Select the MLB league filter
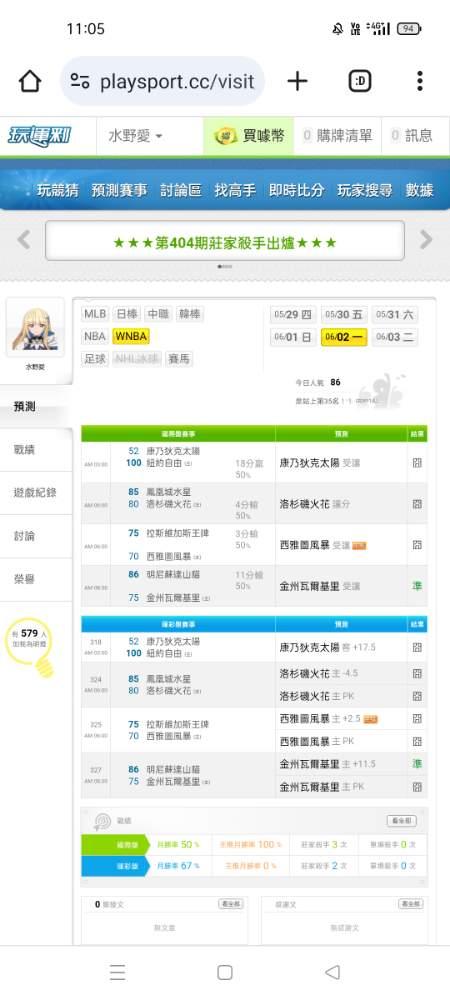 tap(95, 314)
